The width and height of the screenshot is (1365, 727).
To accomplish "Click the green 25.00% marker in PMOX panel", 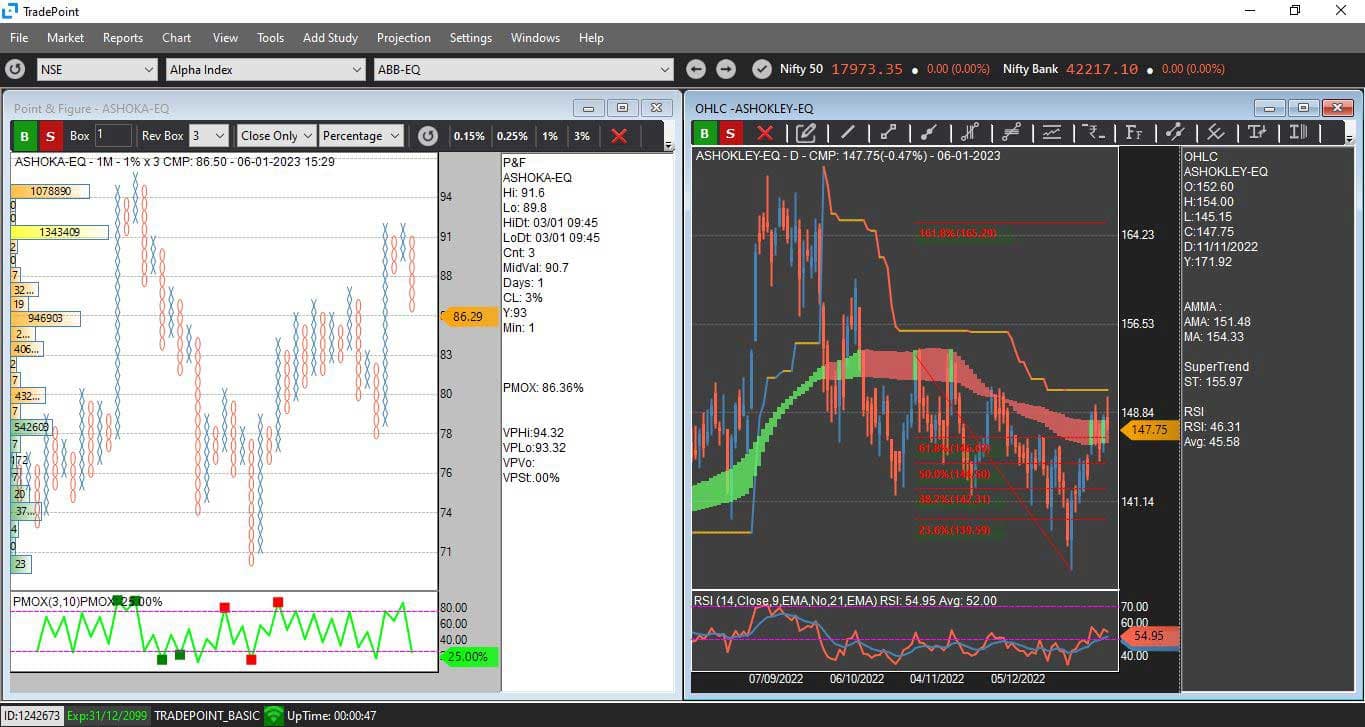I will [x=468, y=657].
